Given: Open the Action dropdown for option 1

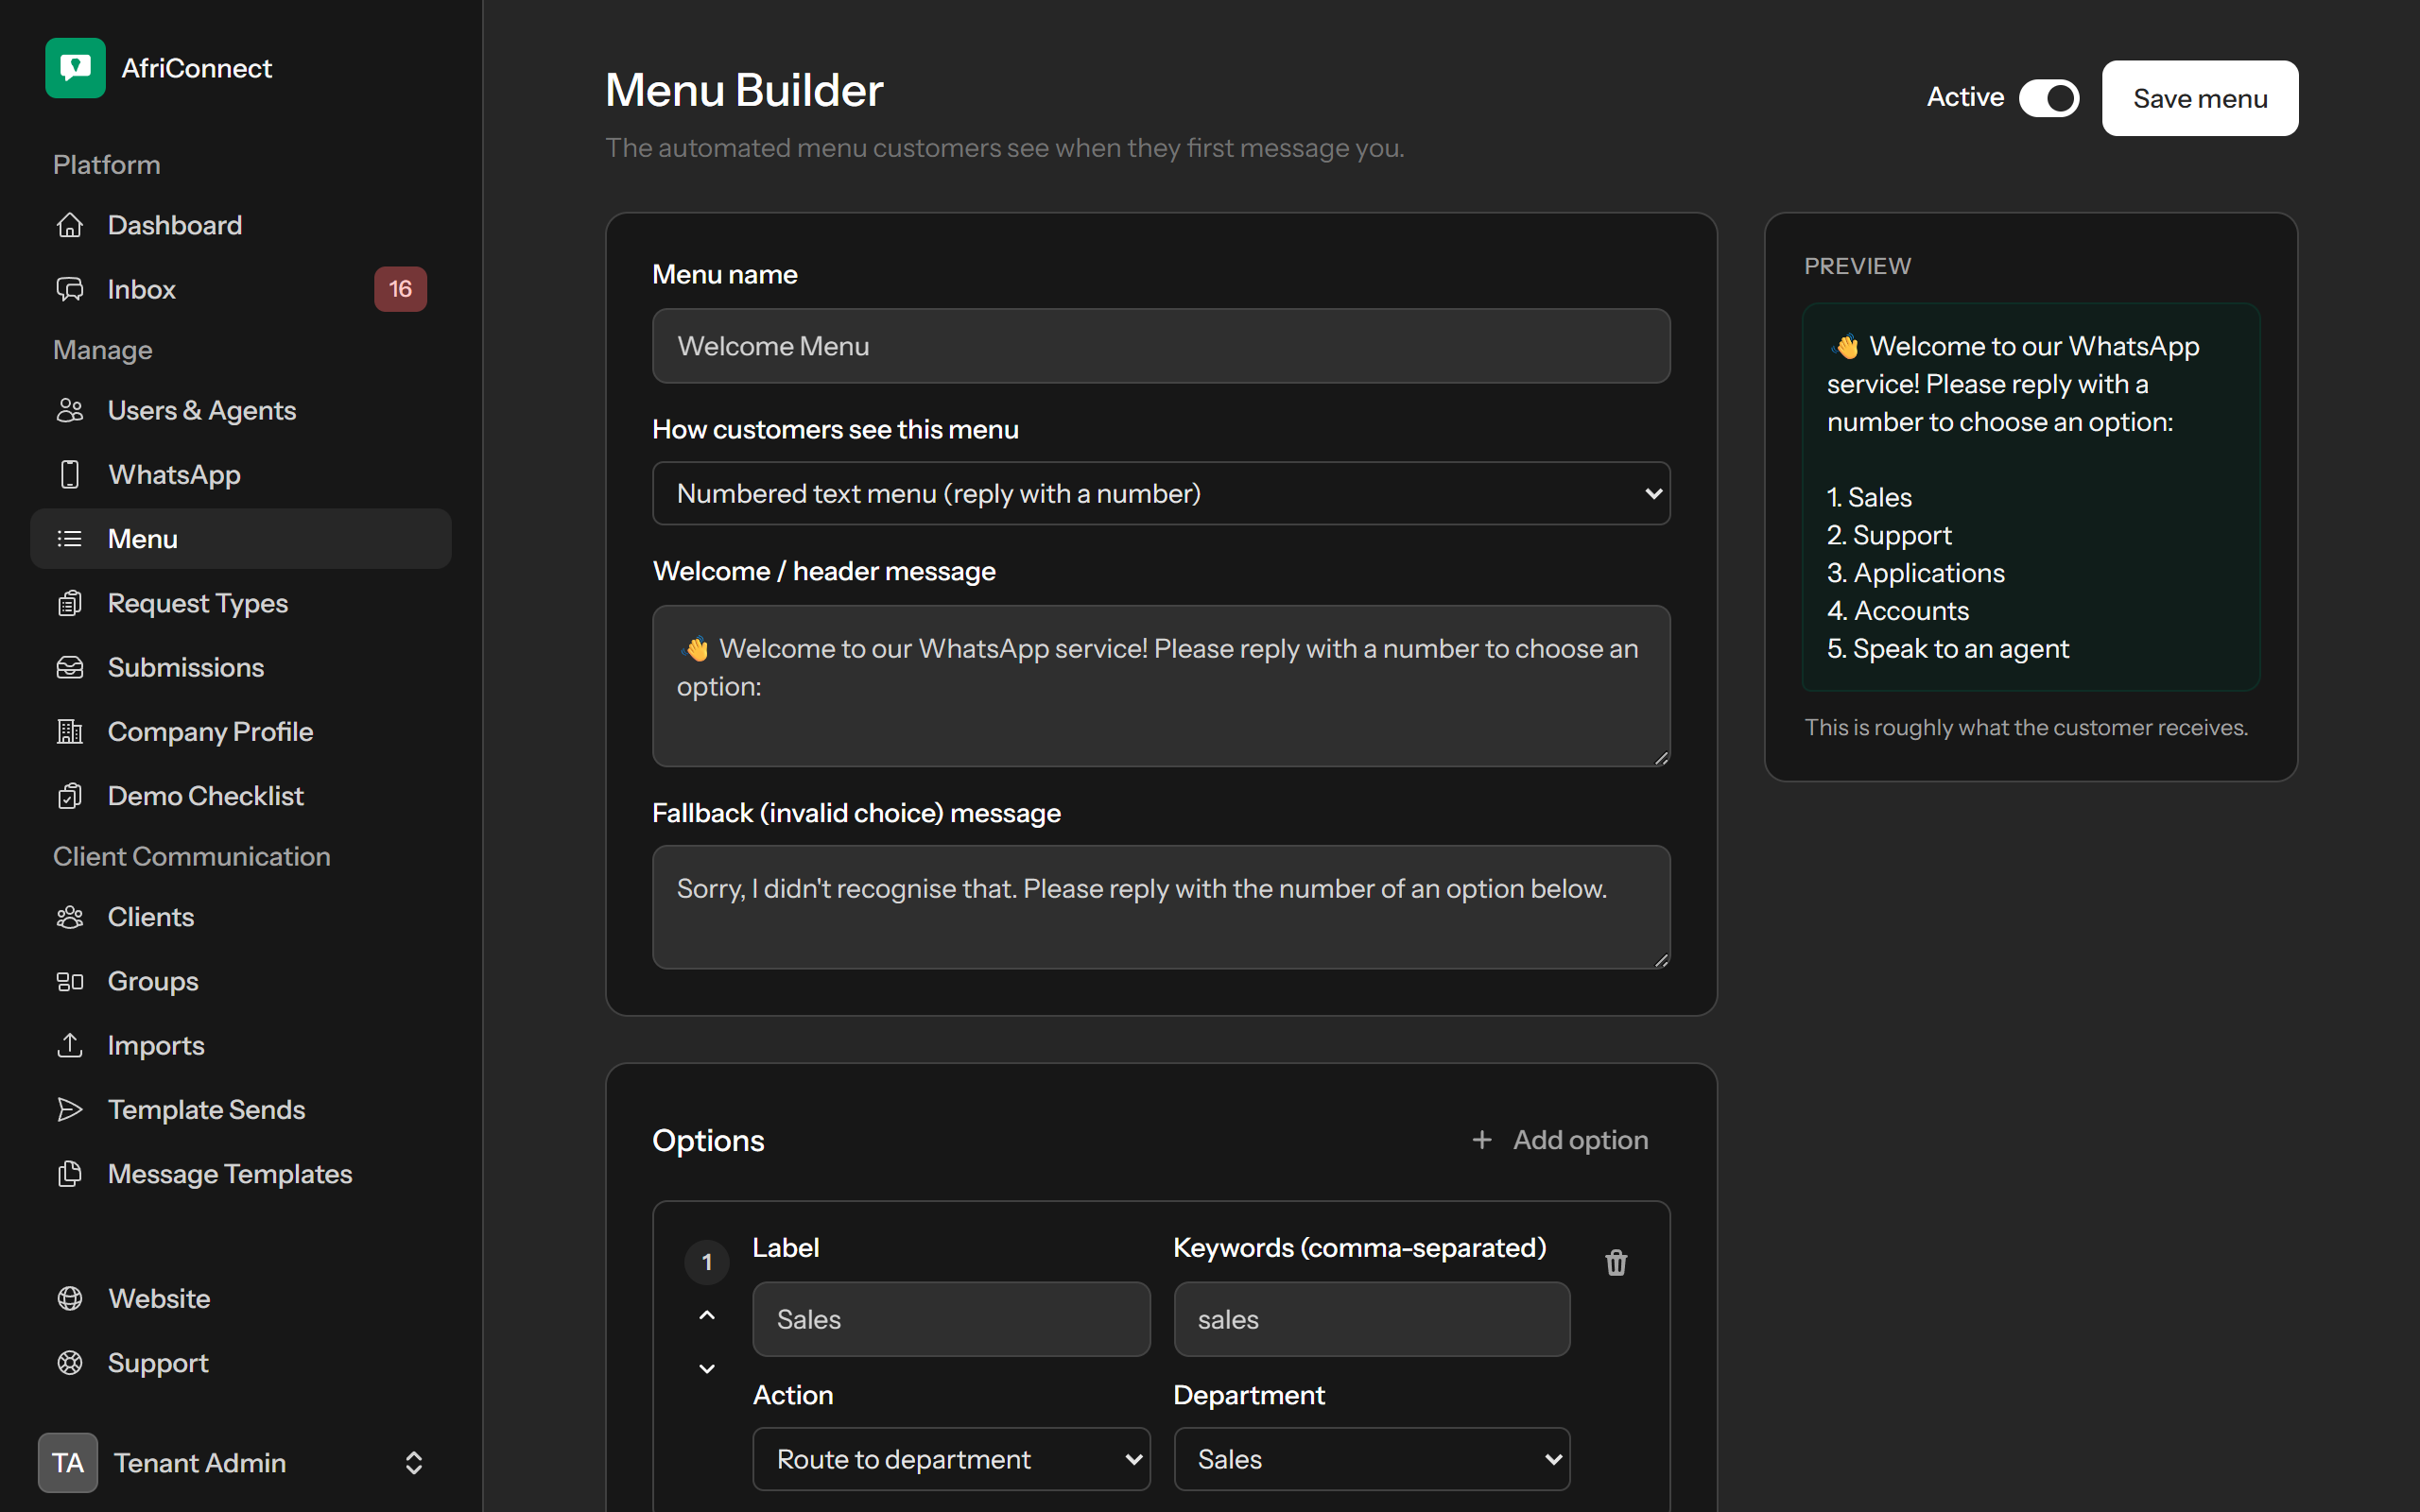Looking at the screenshot, I should click(x=951, y=1459).
